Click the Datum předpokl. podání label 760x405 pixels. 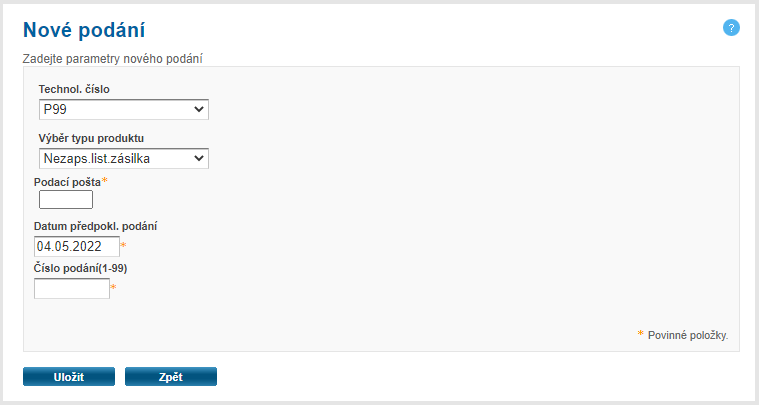coord(95,226)
